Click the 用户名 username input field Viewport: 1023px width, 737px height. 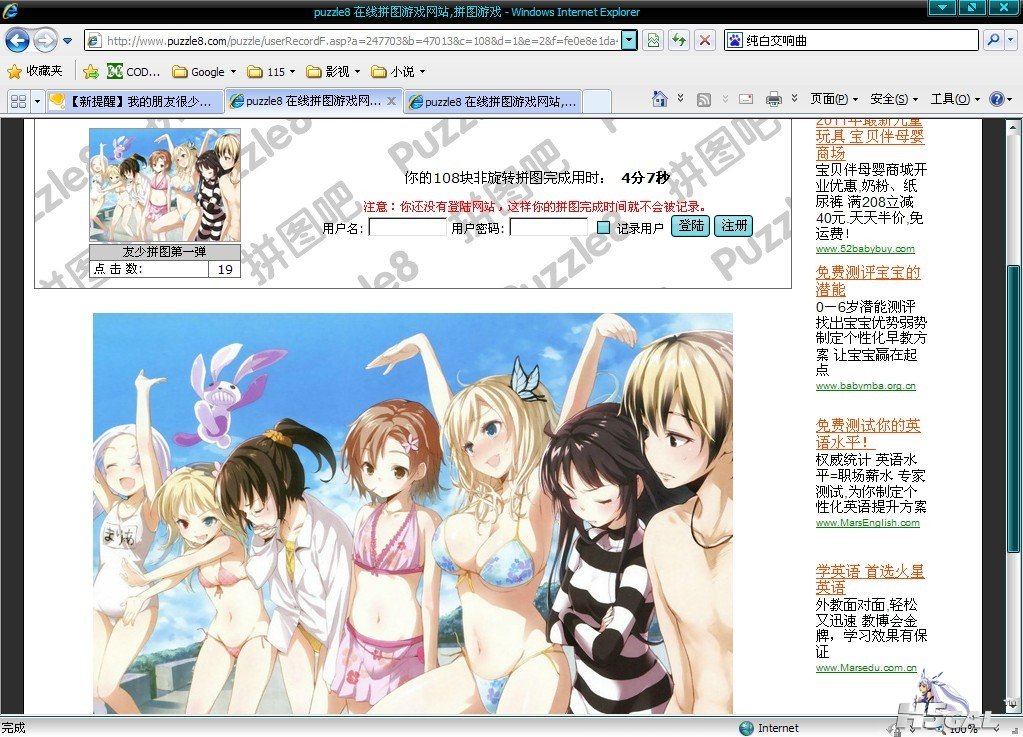click(x=408, y=227)
